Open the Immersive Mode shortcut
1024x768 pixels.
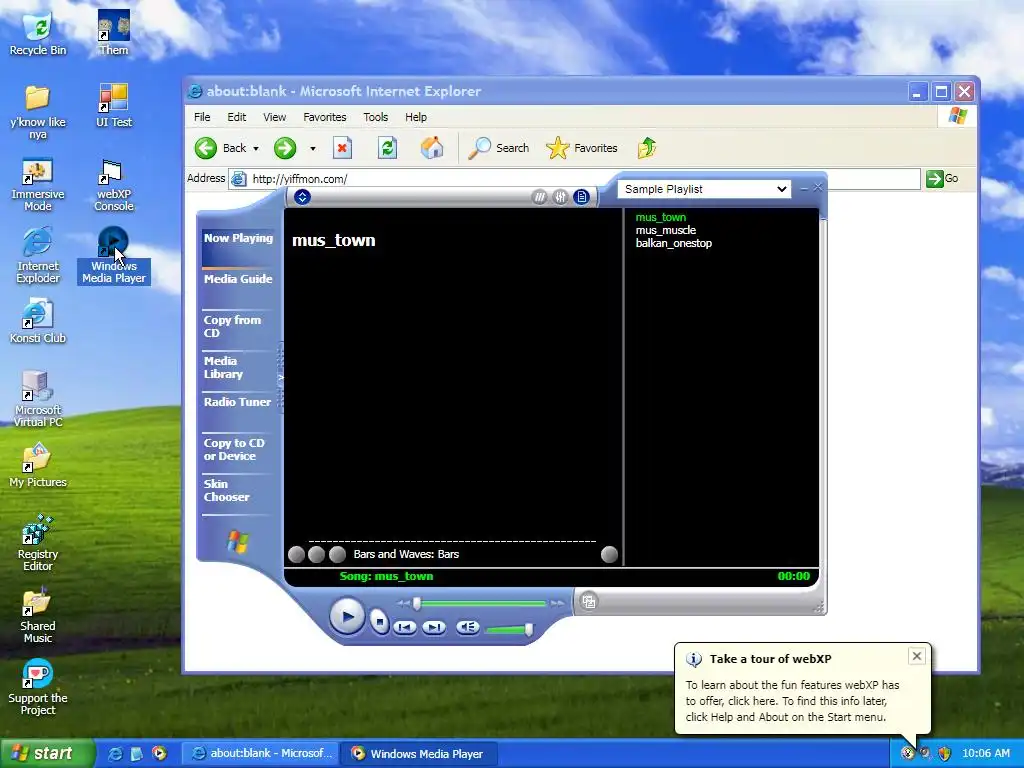coord(37,185)
